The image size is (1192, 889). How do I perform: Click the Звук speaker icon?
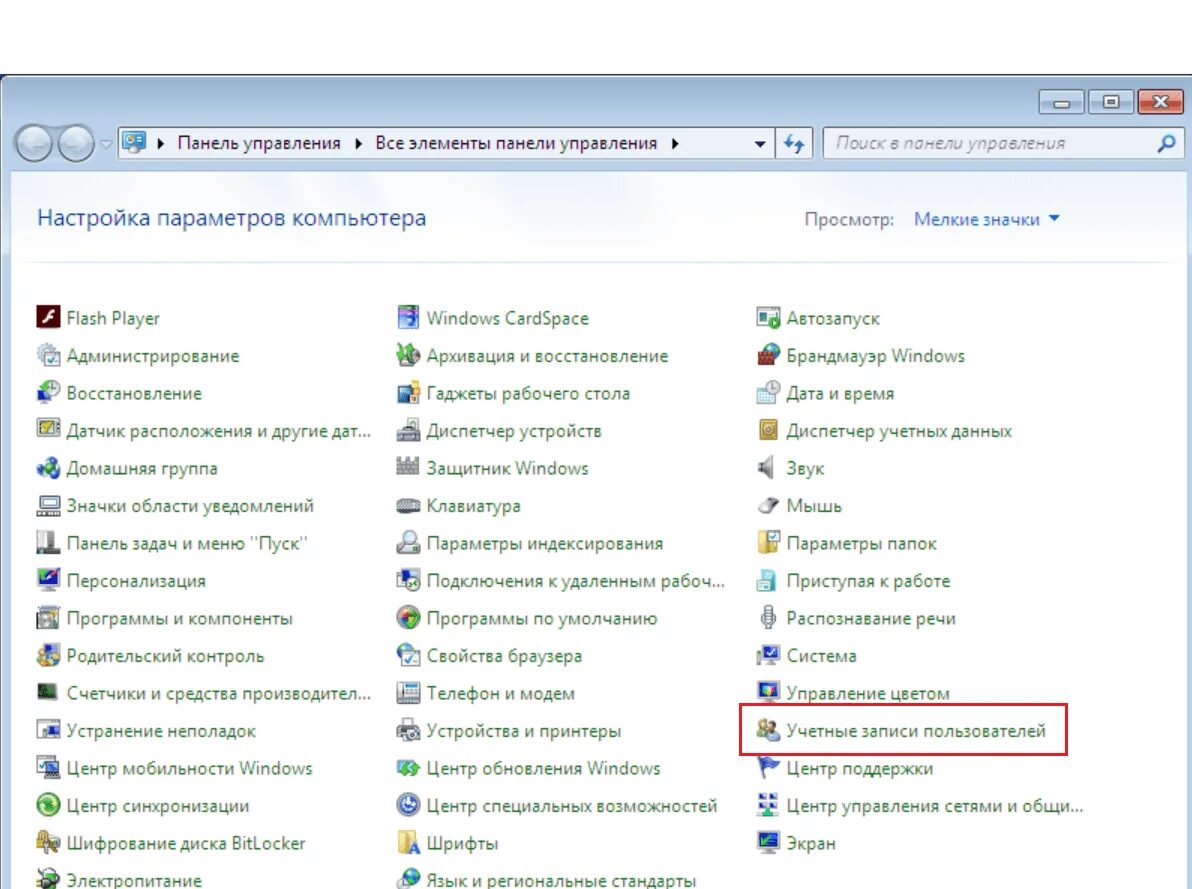click(x=767, y=467)
